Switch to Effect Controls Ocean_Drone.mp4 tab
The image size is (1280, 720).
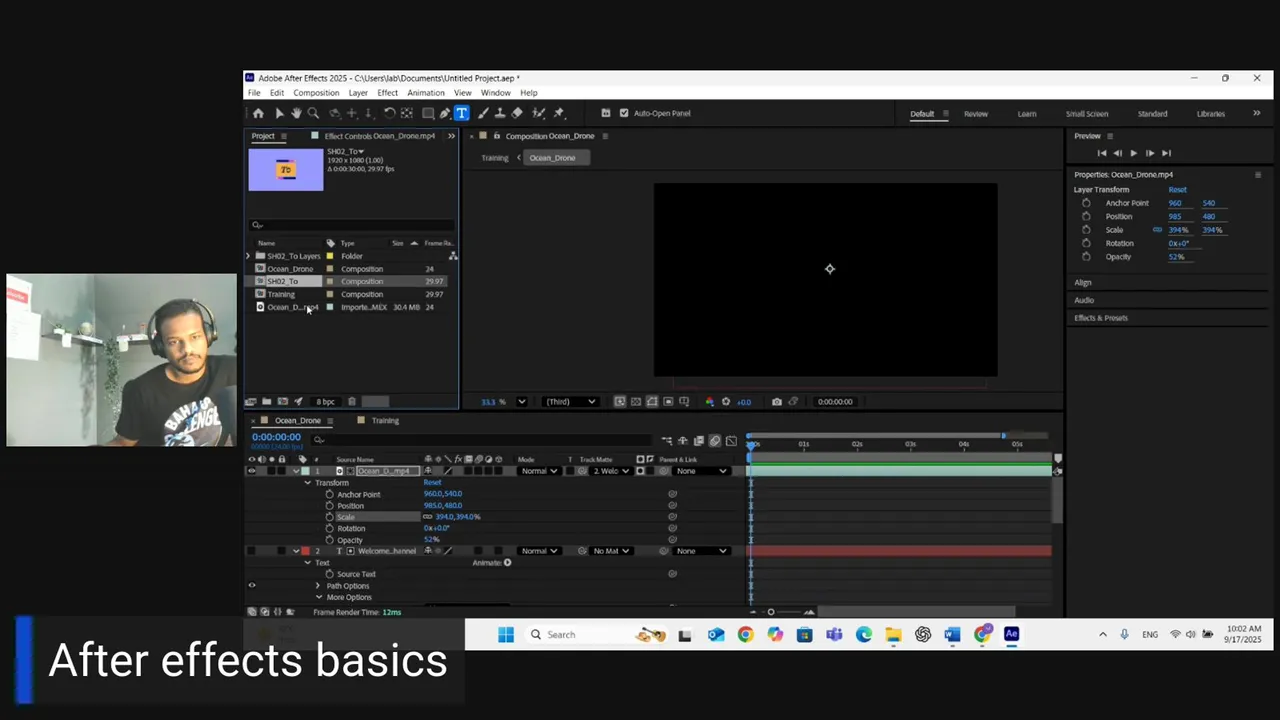[379, 136]
